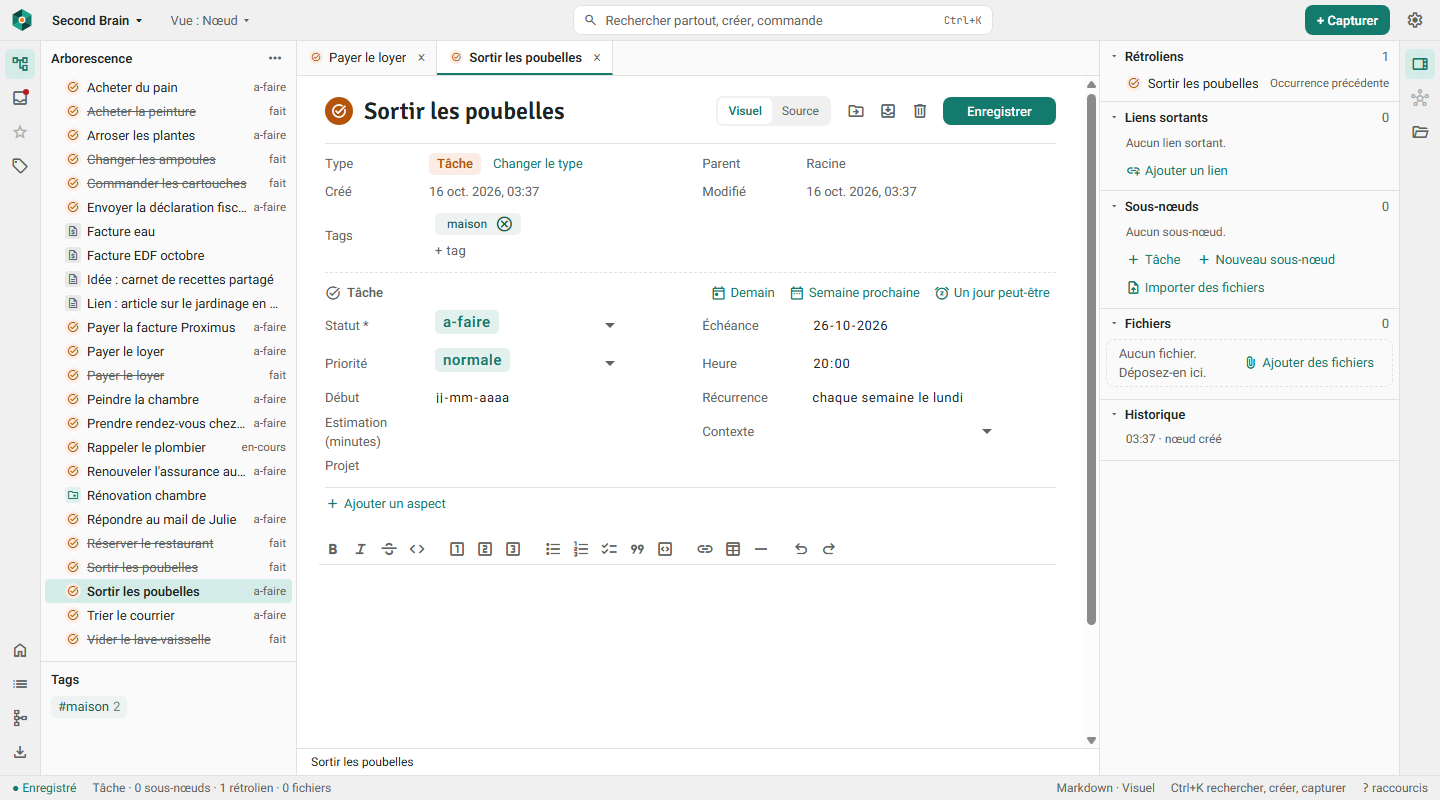Viewport: 1440px width, 800px height.
Task: Filter by #maison tag chip
Action: (x=89, y=707)
